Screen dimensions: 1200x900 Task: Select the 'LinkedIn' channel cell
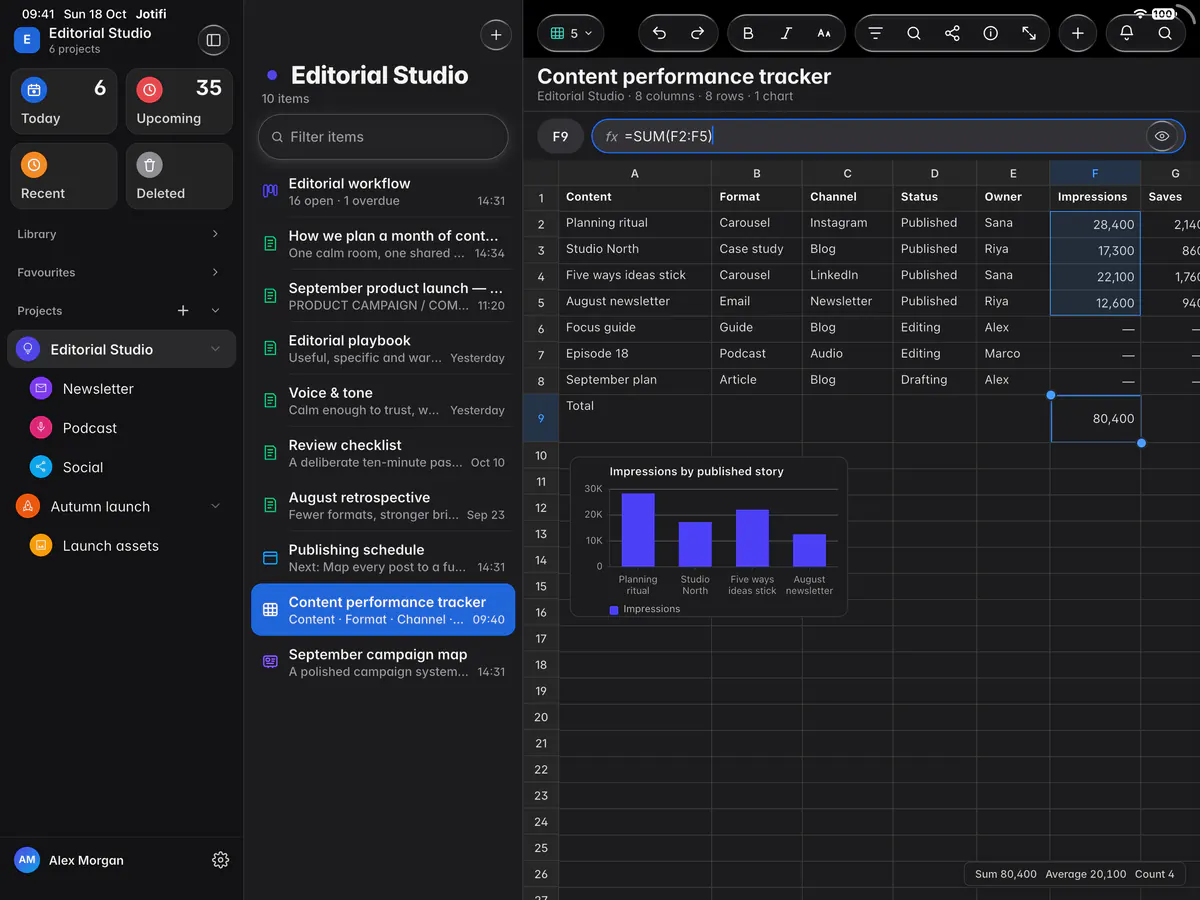pyautogui.click(x=847, y=275)
